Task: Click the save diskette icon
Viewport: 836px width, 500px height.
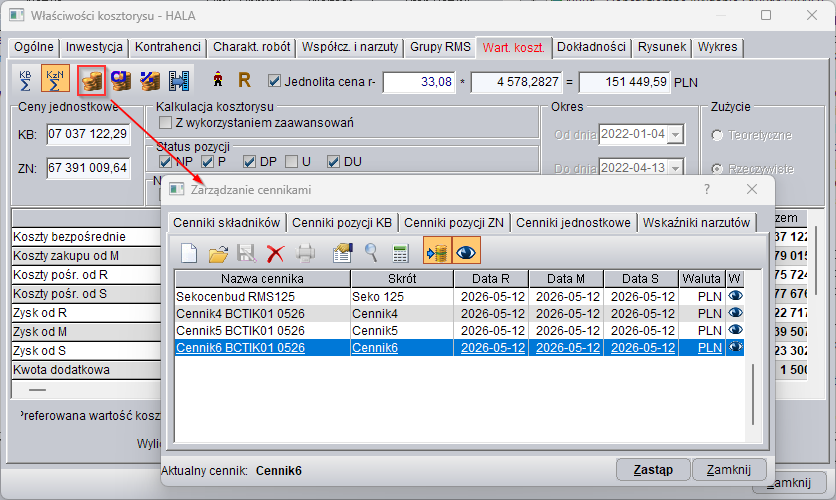Action: pos(247,253)
